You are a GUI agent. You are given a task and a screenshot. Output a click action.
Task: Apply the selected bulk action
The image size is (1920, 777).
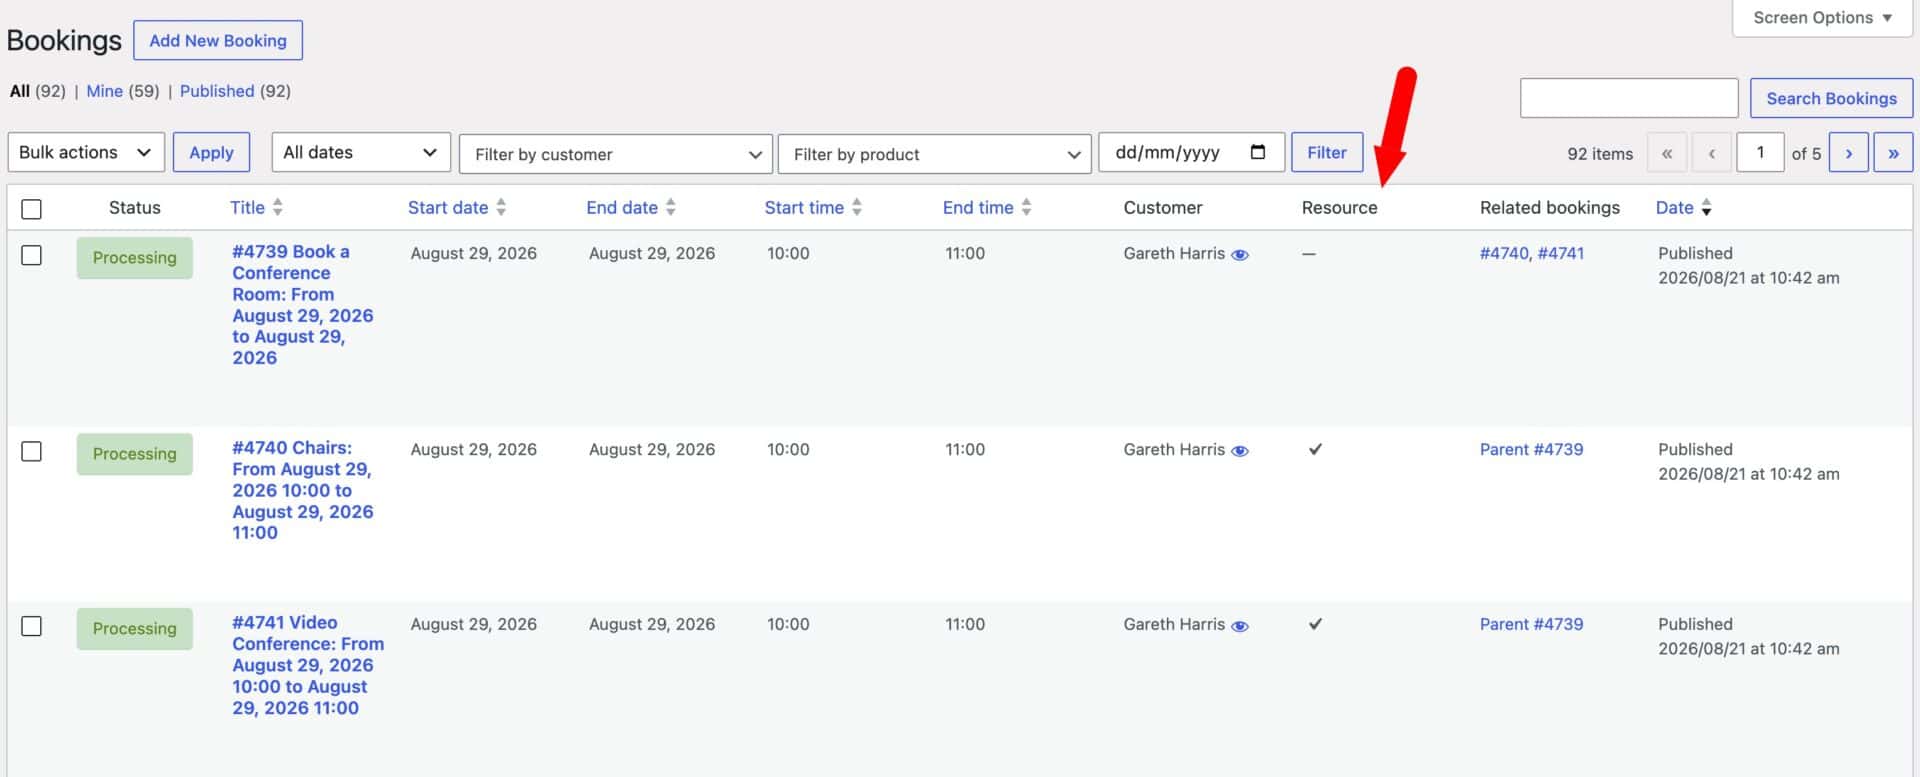211,152
